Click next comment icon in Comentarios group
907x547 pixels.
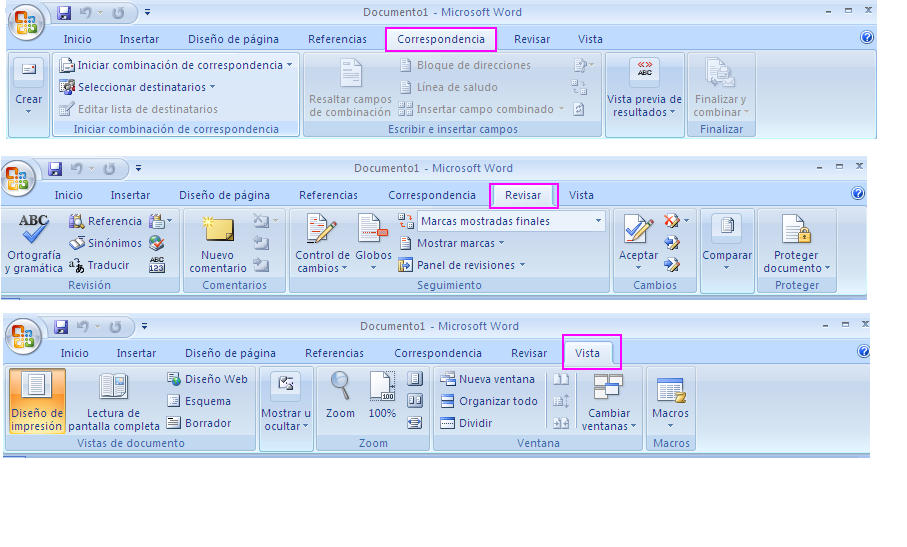[x=261, y=265]
